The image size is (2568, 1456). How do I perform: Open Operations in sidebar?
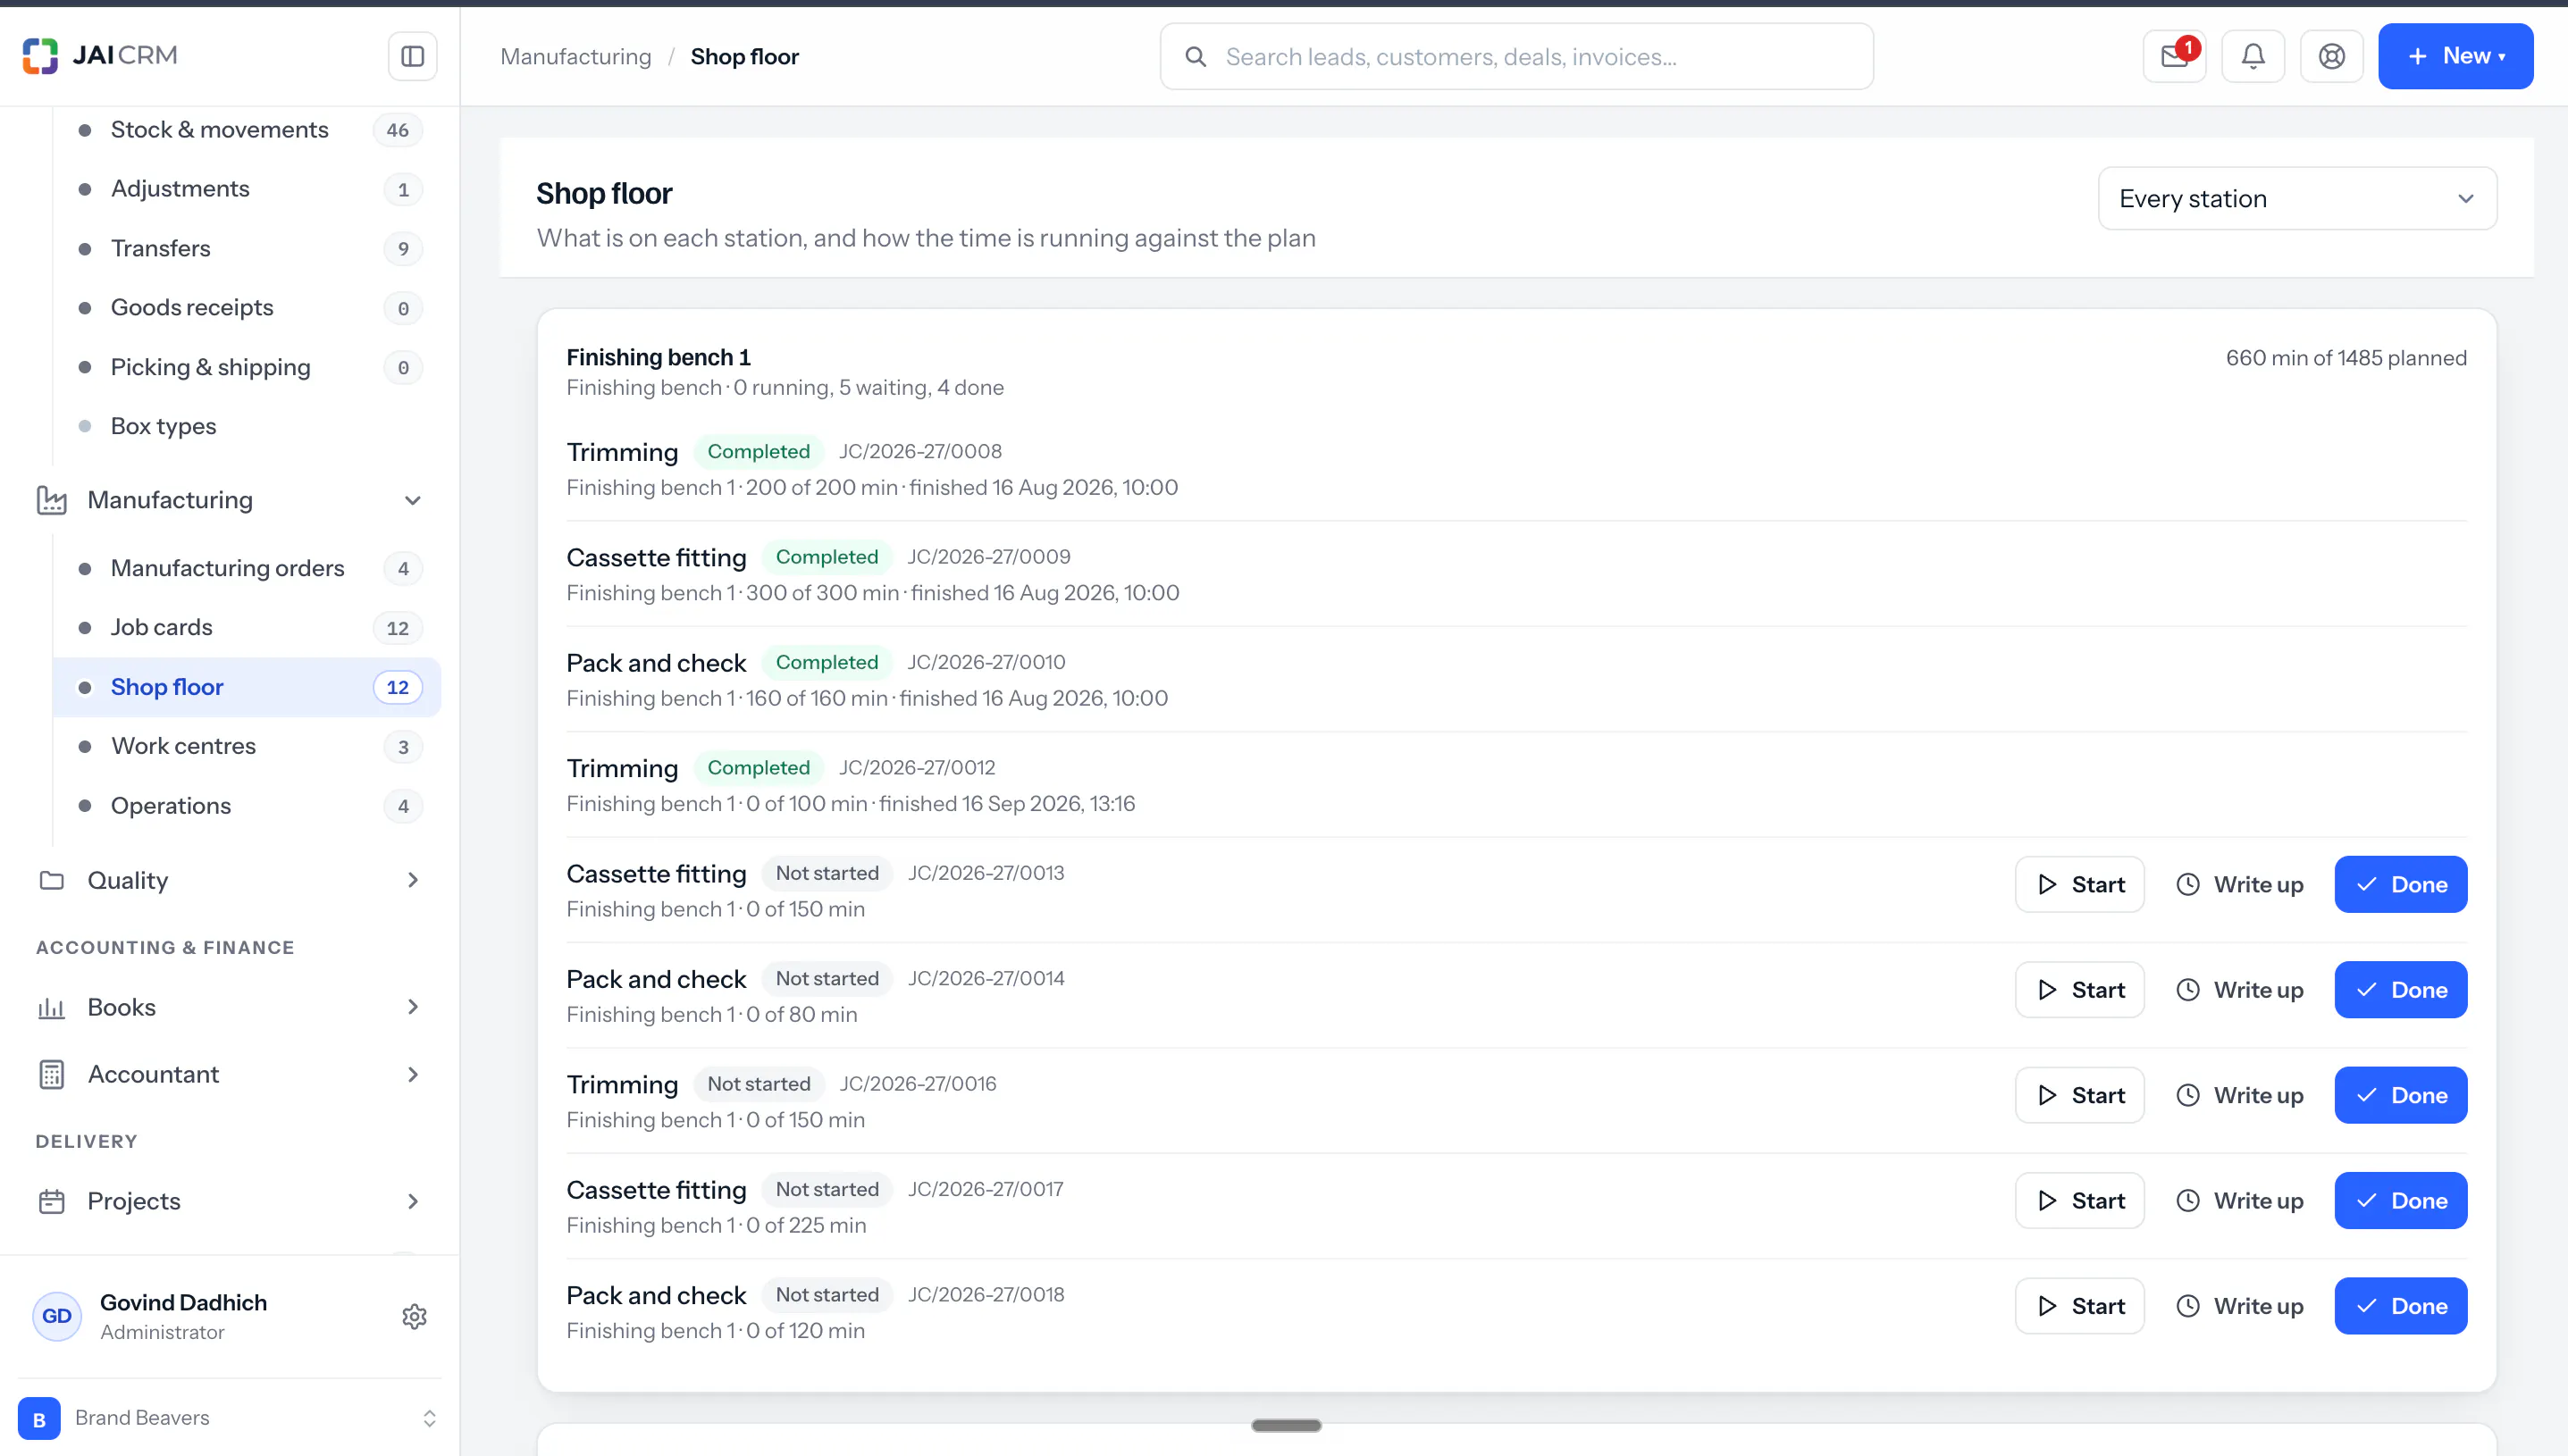247,806
